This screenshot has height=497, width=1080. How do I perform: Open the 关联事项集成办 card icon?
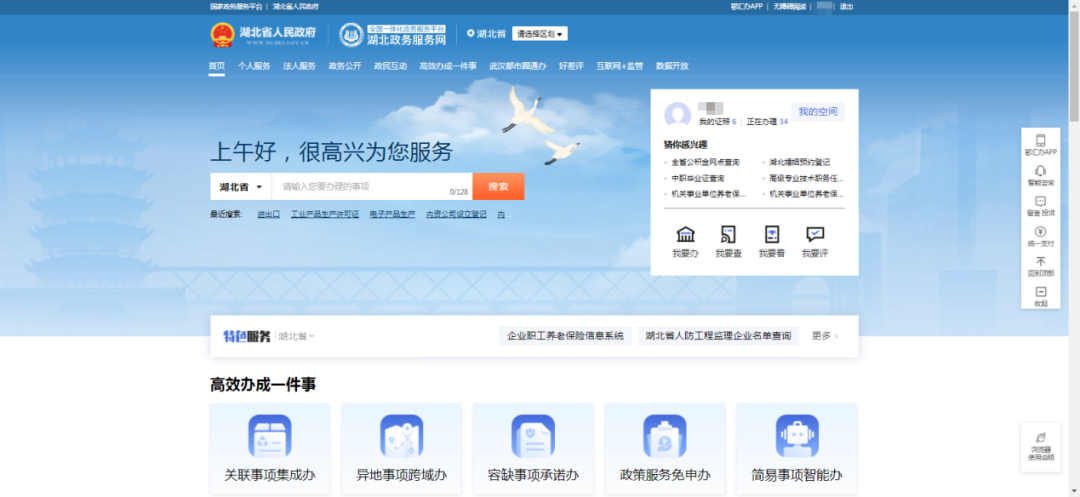[270, 436]
